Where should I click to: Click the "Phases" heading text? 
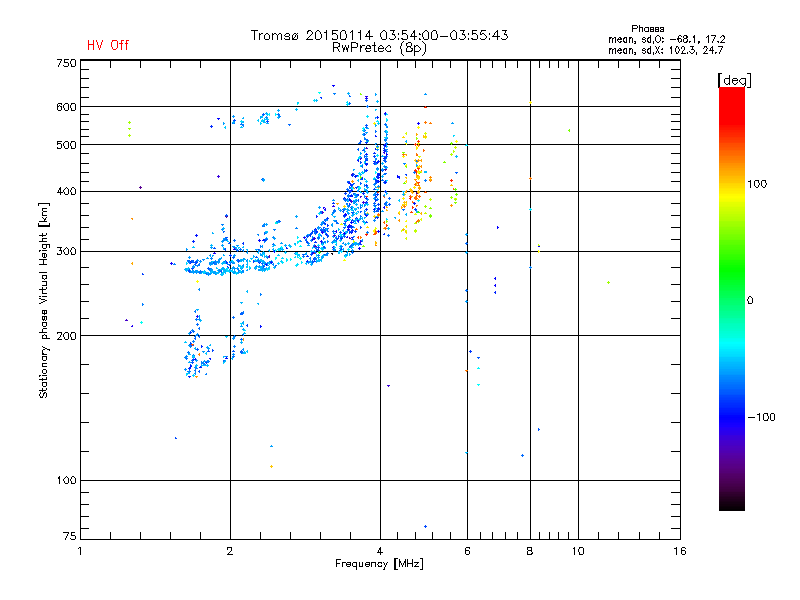pyautogui.click(x=647, y=29)
